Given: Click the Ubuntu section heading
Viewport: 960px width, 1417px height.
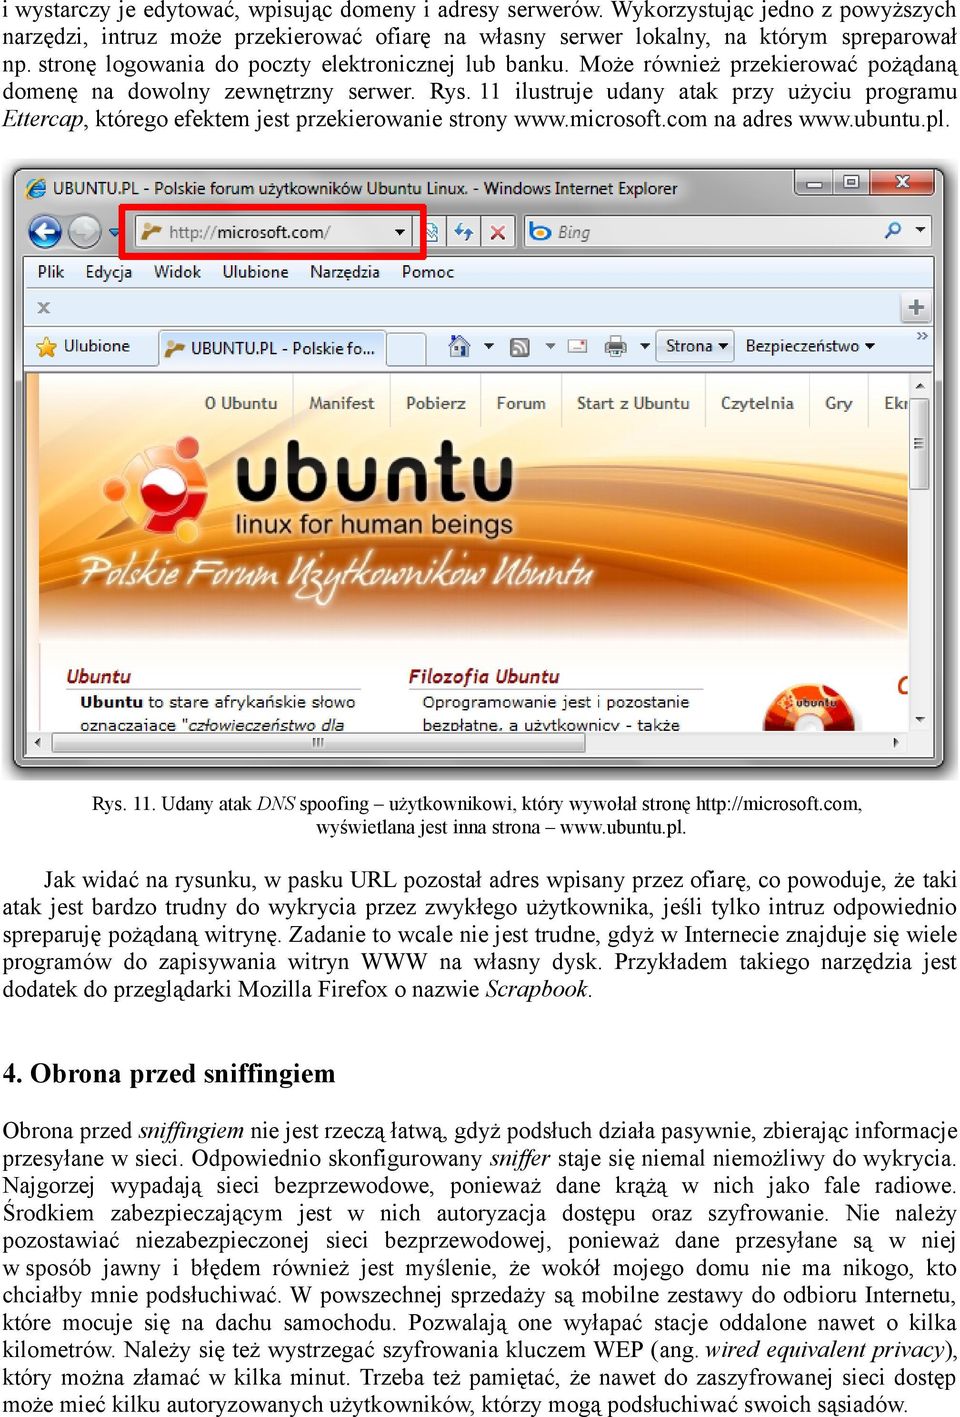Looking at the screenshot, I should coord(99,677).
